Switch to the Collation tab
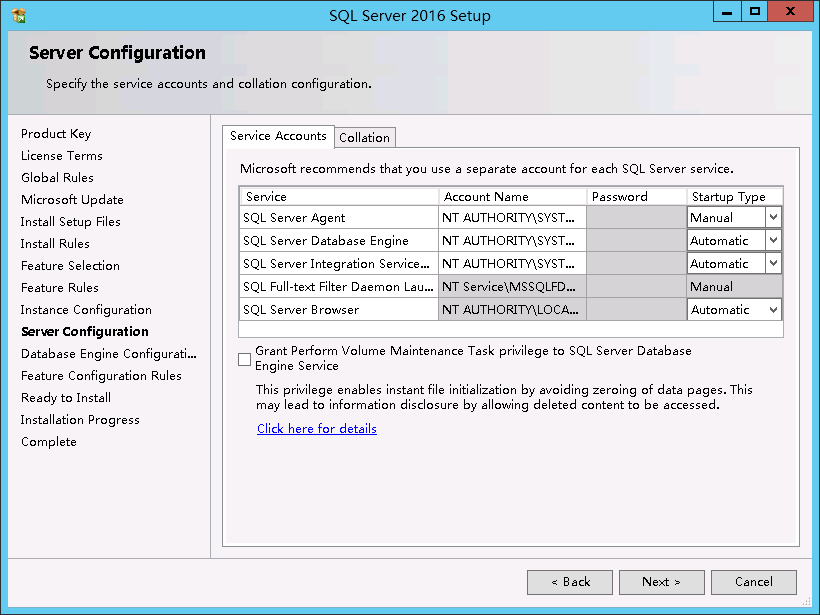 tap(365, 138)
